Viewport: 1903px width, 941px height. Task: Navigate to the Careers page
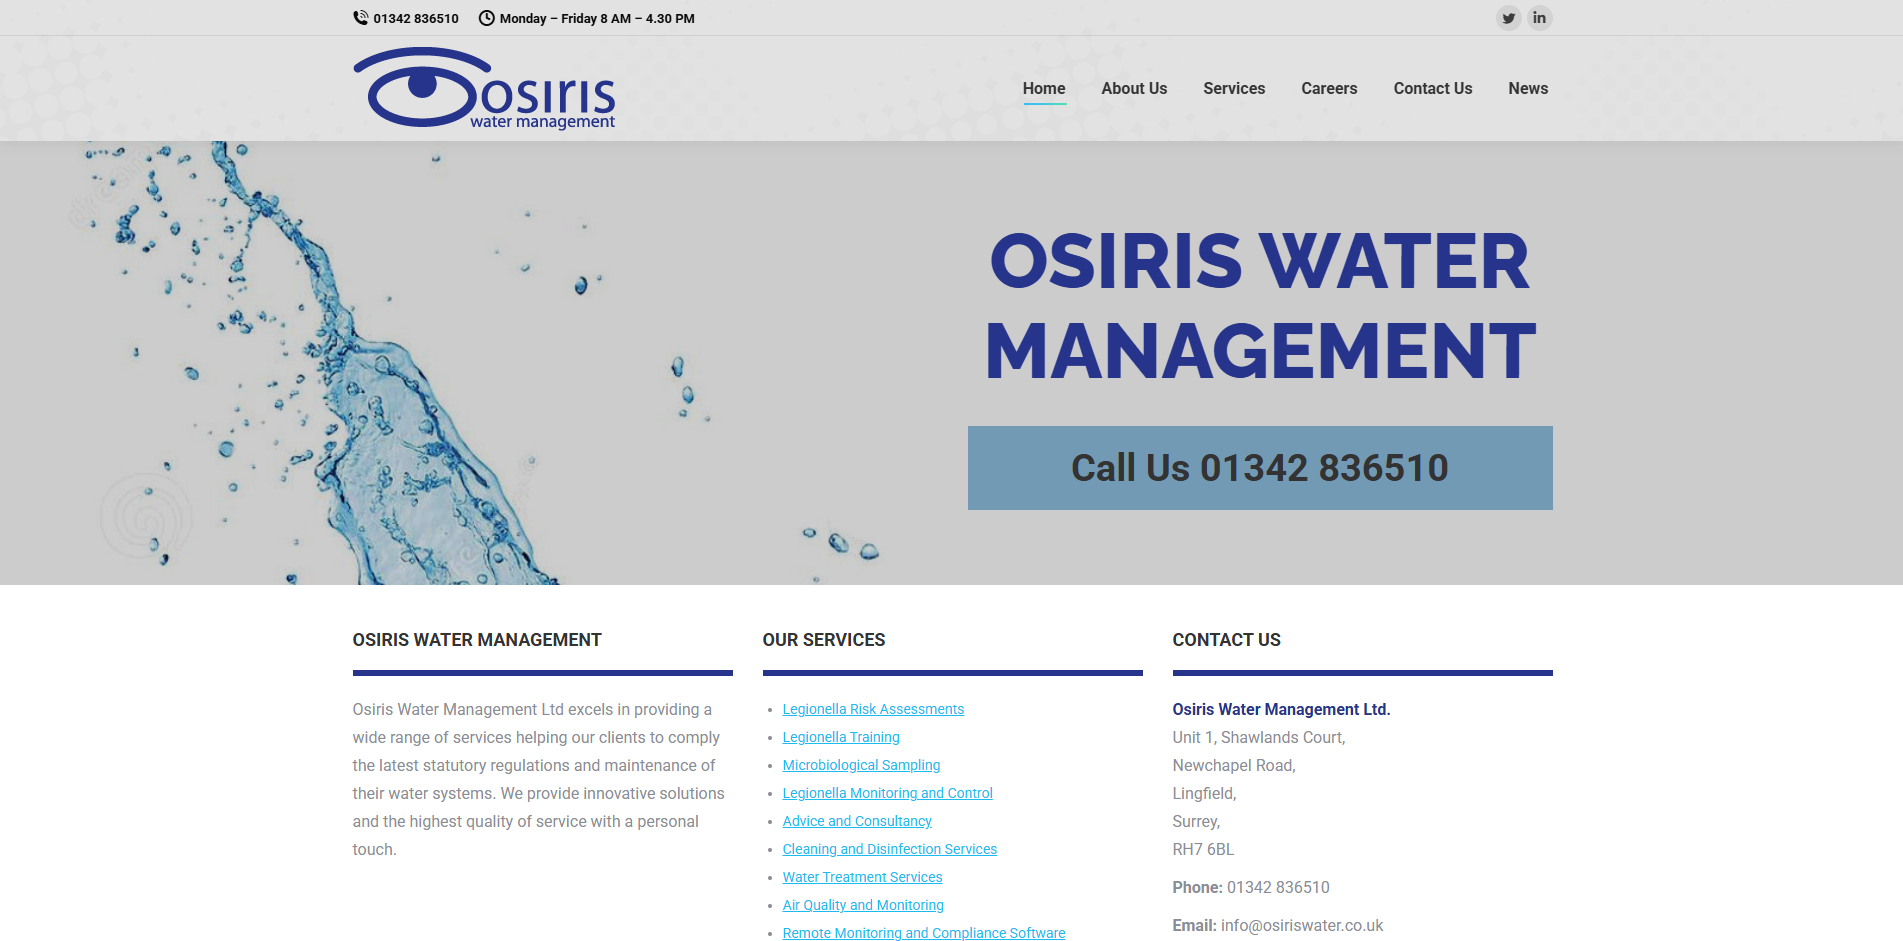1328,88
